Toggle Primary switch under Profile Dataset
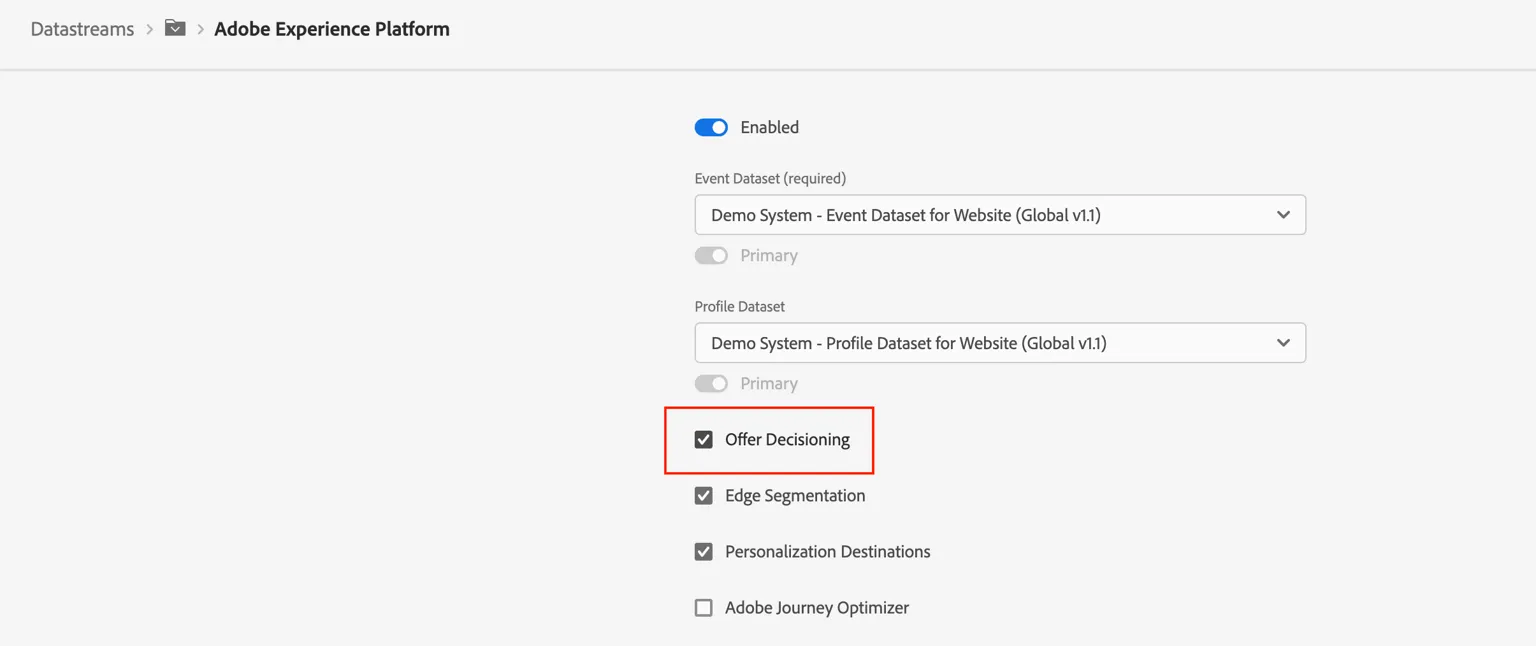 [711, 383]
